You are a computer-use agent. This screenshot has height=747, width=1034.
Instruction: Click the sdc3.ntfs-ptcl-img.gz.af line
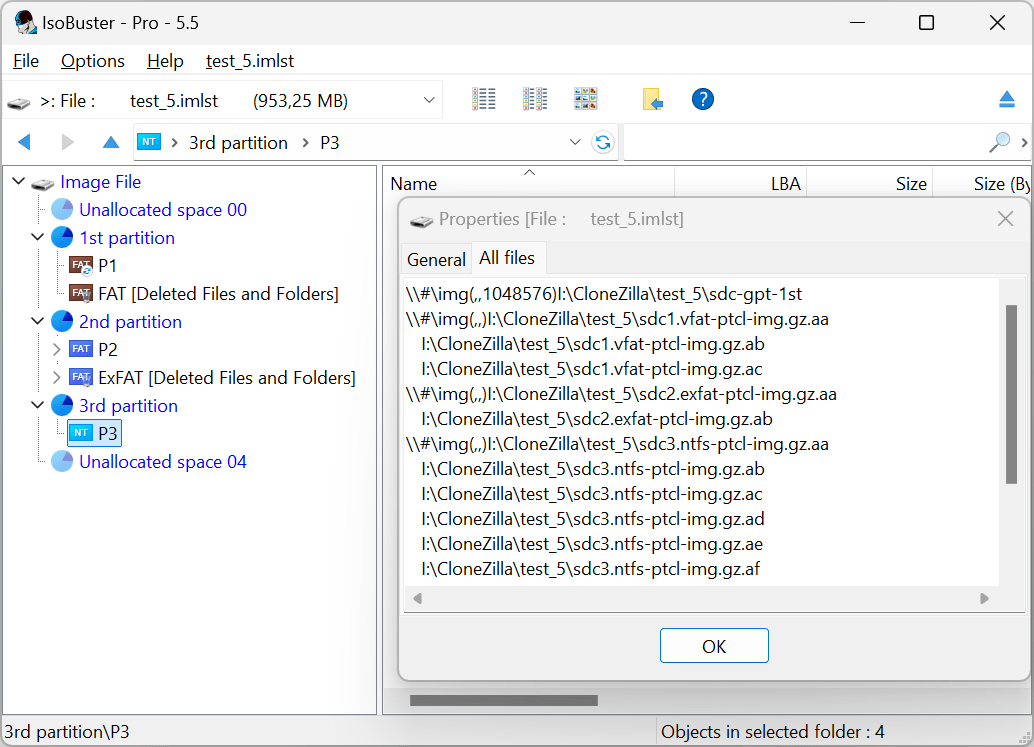[x=590, y=569]
